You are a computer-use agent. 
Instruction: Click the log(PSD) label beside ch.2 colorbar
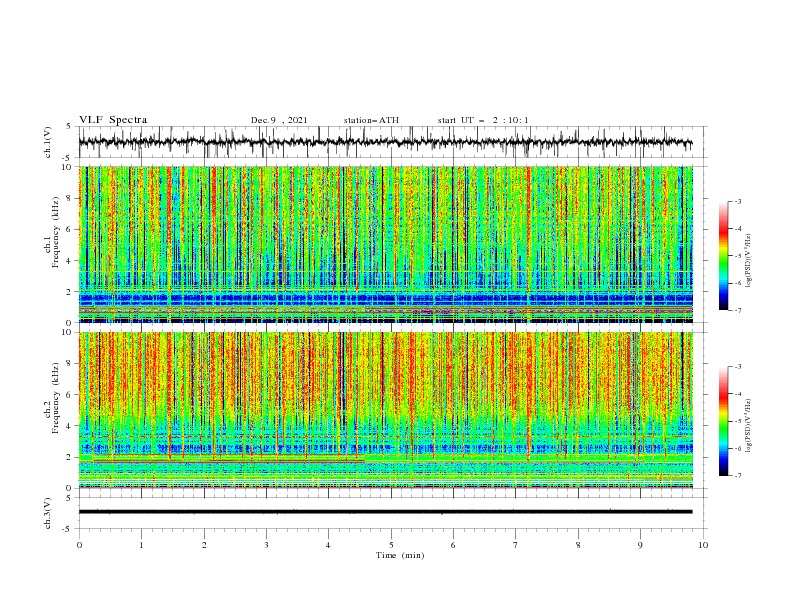coord(749,426)
